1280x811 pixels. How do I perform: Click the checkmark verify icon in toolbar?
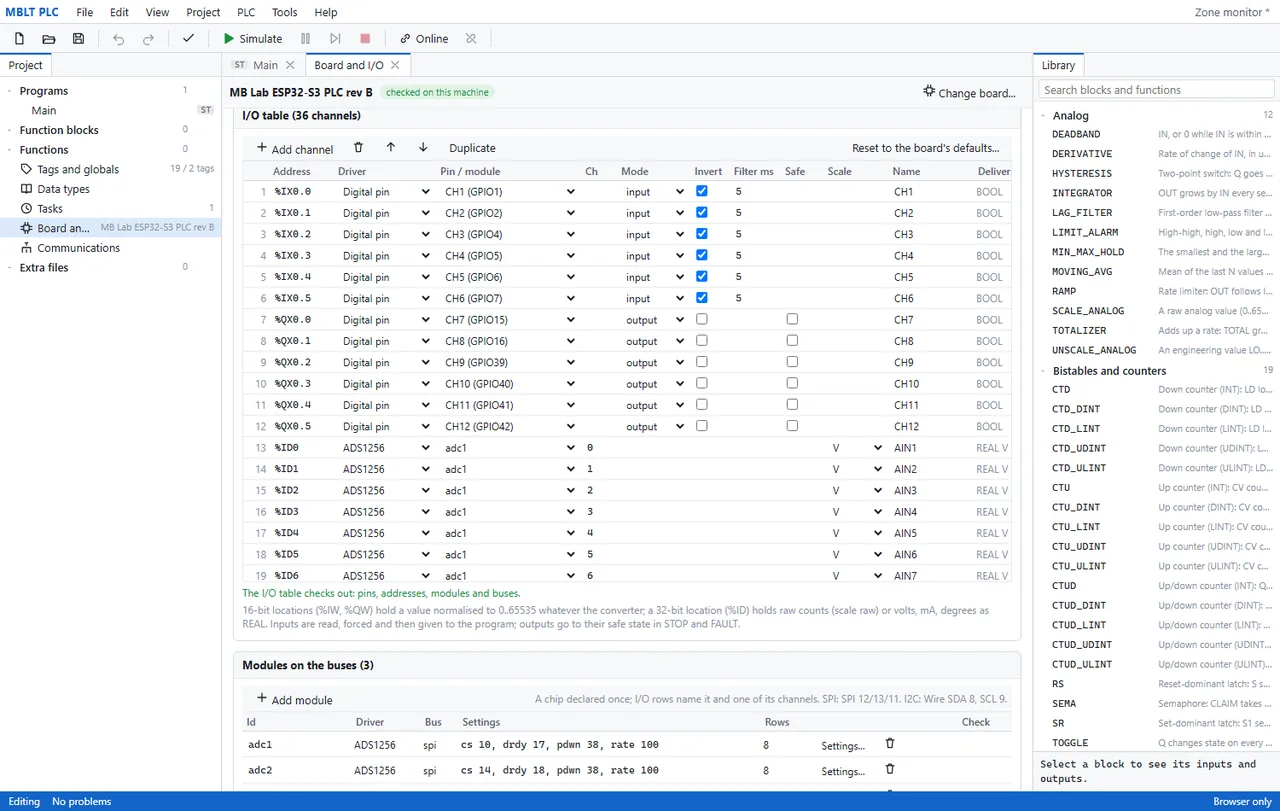click(188, 39)
